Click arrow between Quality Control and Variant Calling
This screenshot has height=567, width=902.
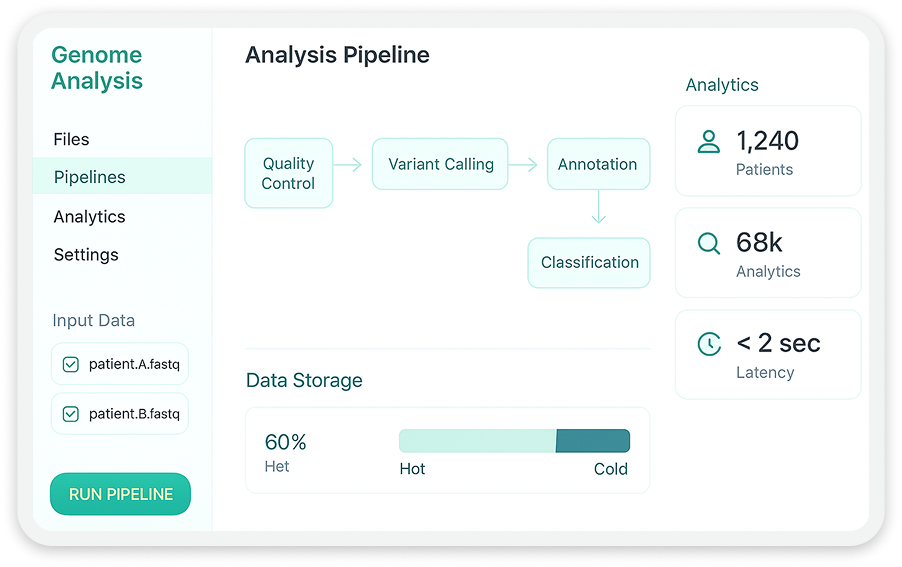click(x=348, y=165)
